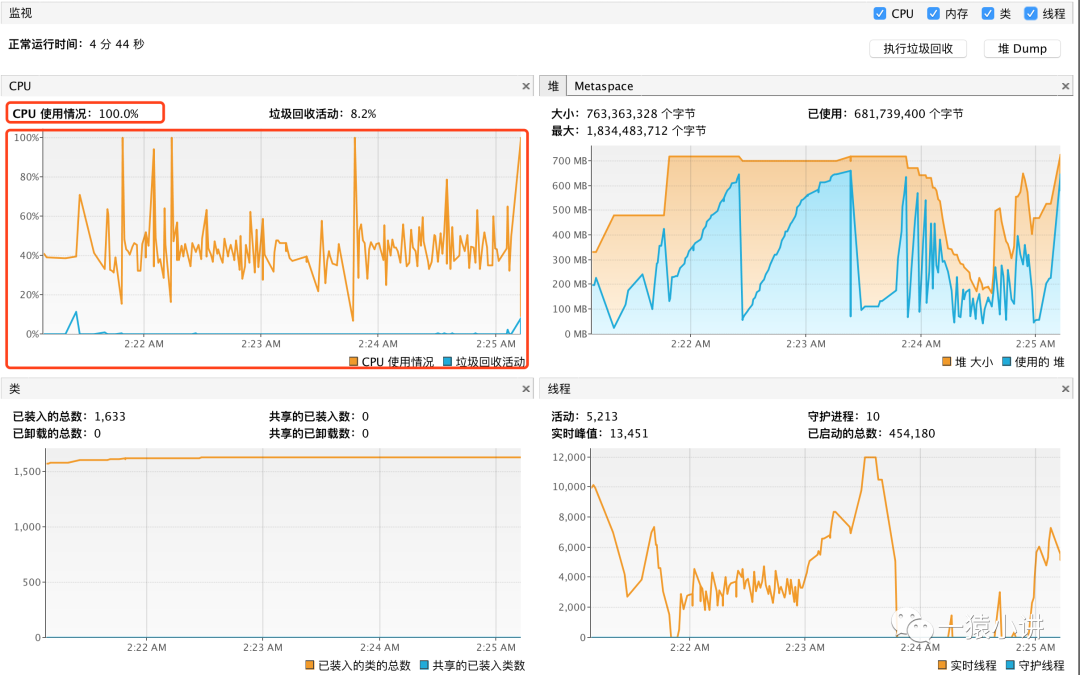Uncheck the CPU checkbox
1080x675 pixels.
(x=880, y=13)
